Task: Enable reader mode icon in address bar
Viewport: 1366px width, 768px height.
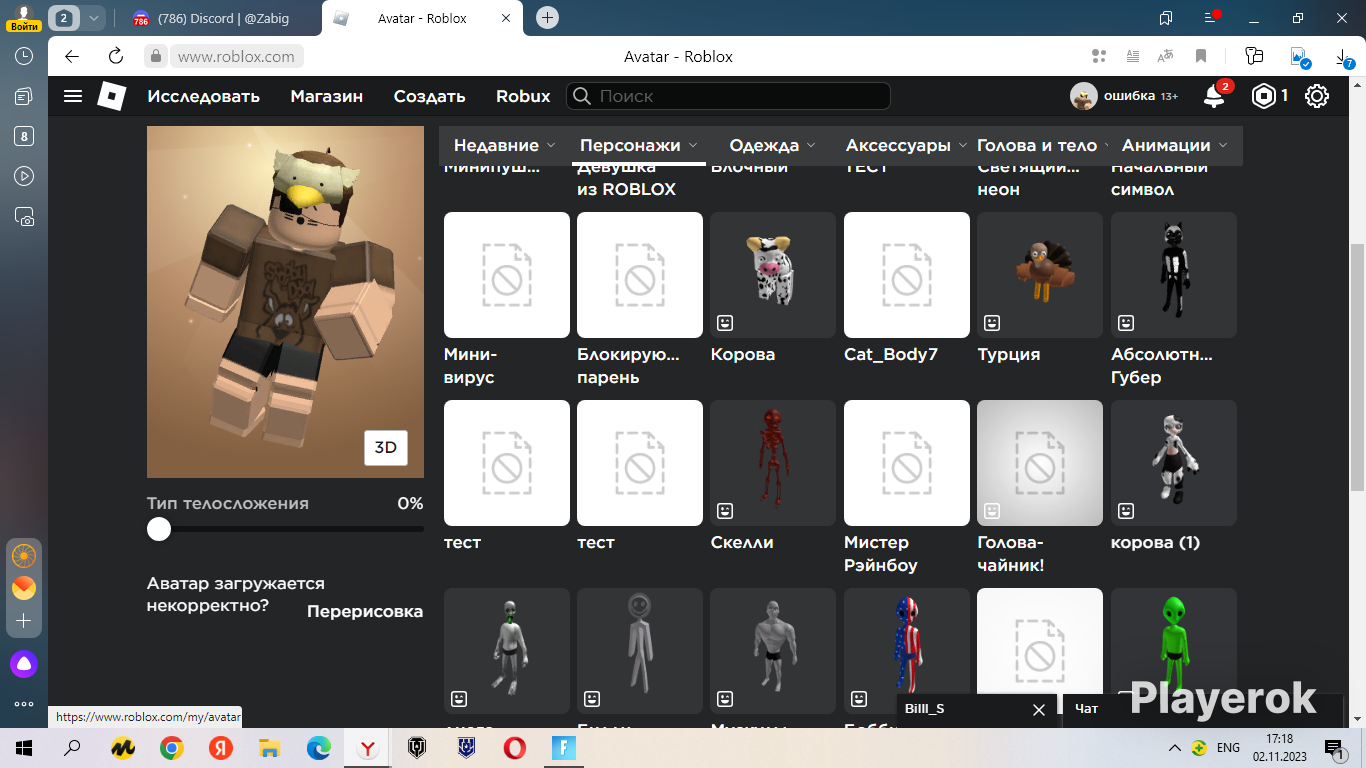Action: point(1132,56)
